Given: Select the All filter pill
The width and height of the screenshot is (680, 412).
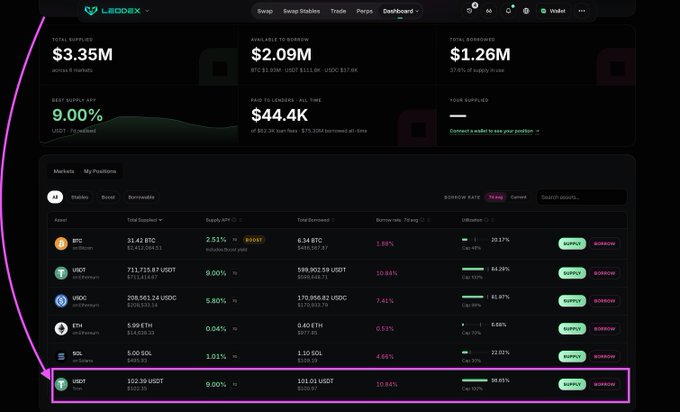Looking at the screenshot, I should pos(55,197).
